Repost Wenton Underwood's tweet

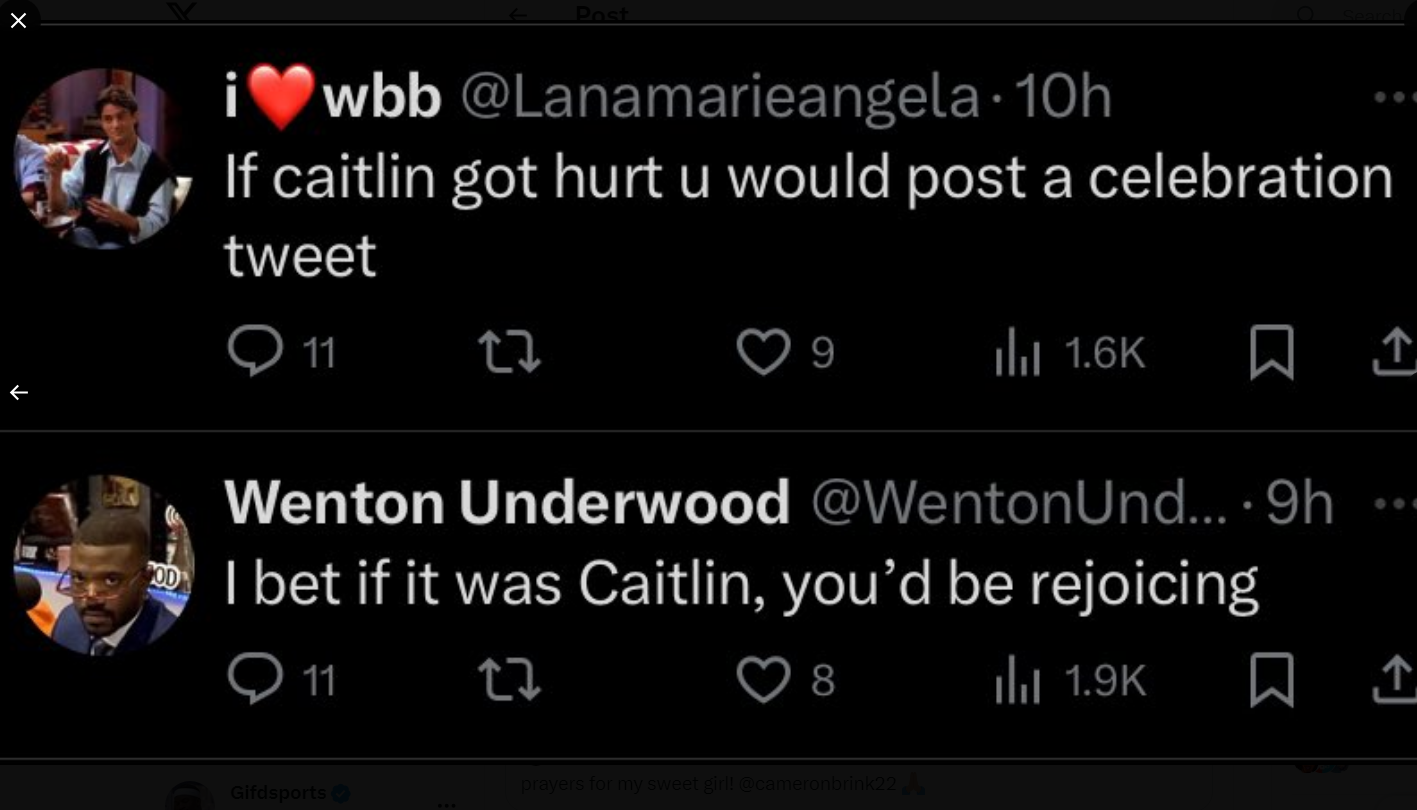[x=510, y=680]
